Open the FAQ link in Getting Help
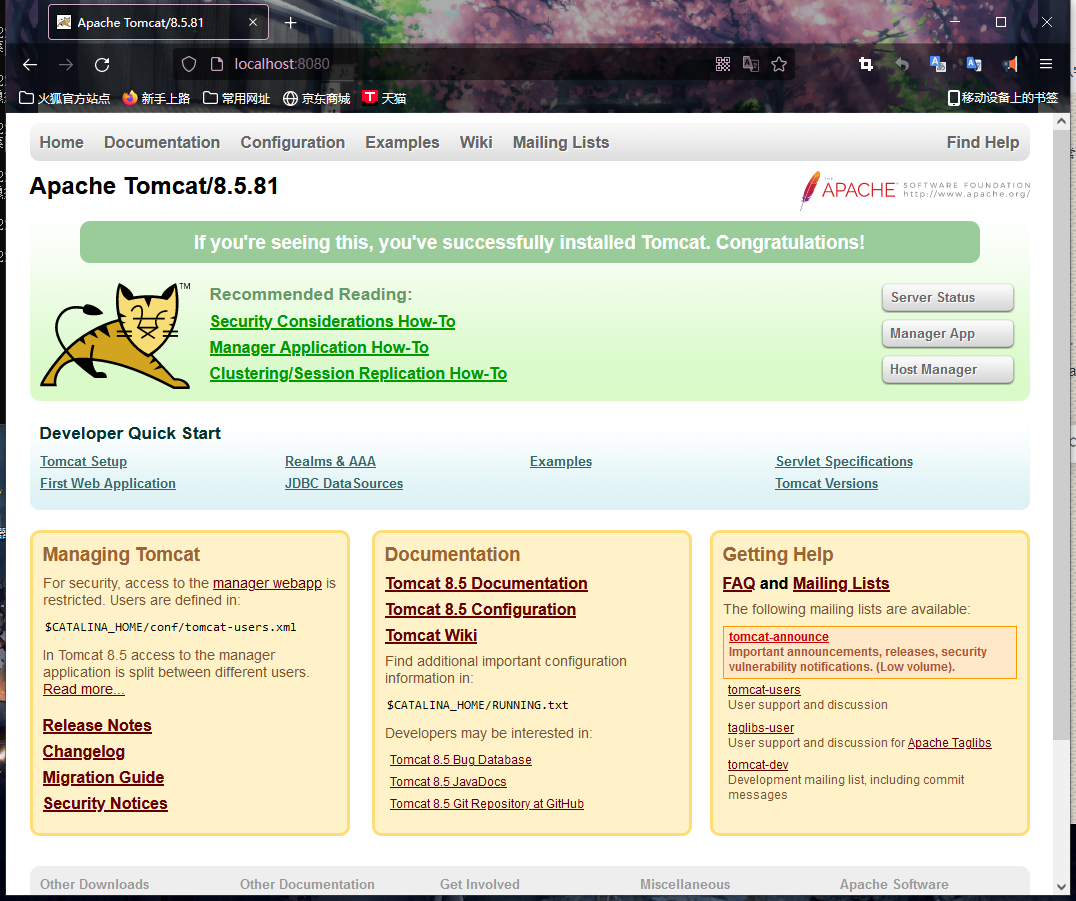1076x901 pixels. 738,583
